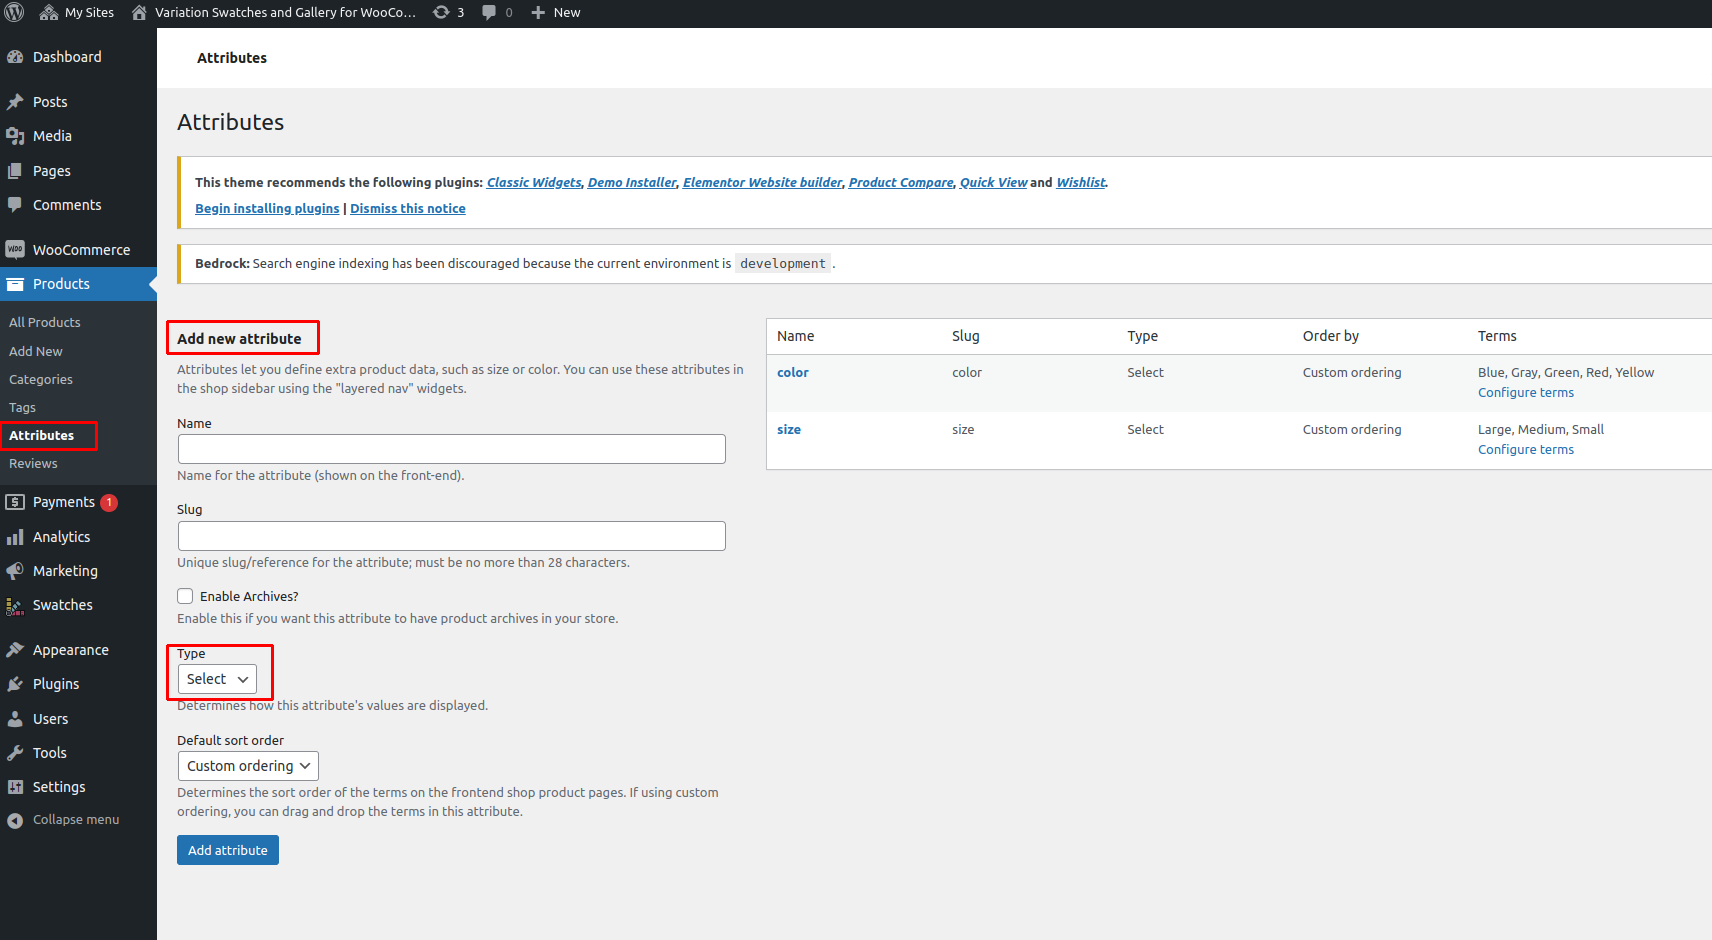
Task: Click inside the attribute Name field
Action: pos(451,448)
